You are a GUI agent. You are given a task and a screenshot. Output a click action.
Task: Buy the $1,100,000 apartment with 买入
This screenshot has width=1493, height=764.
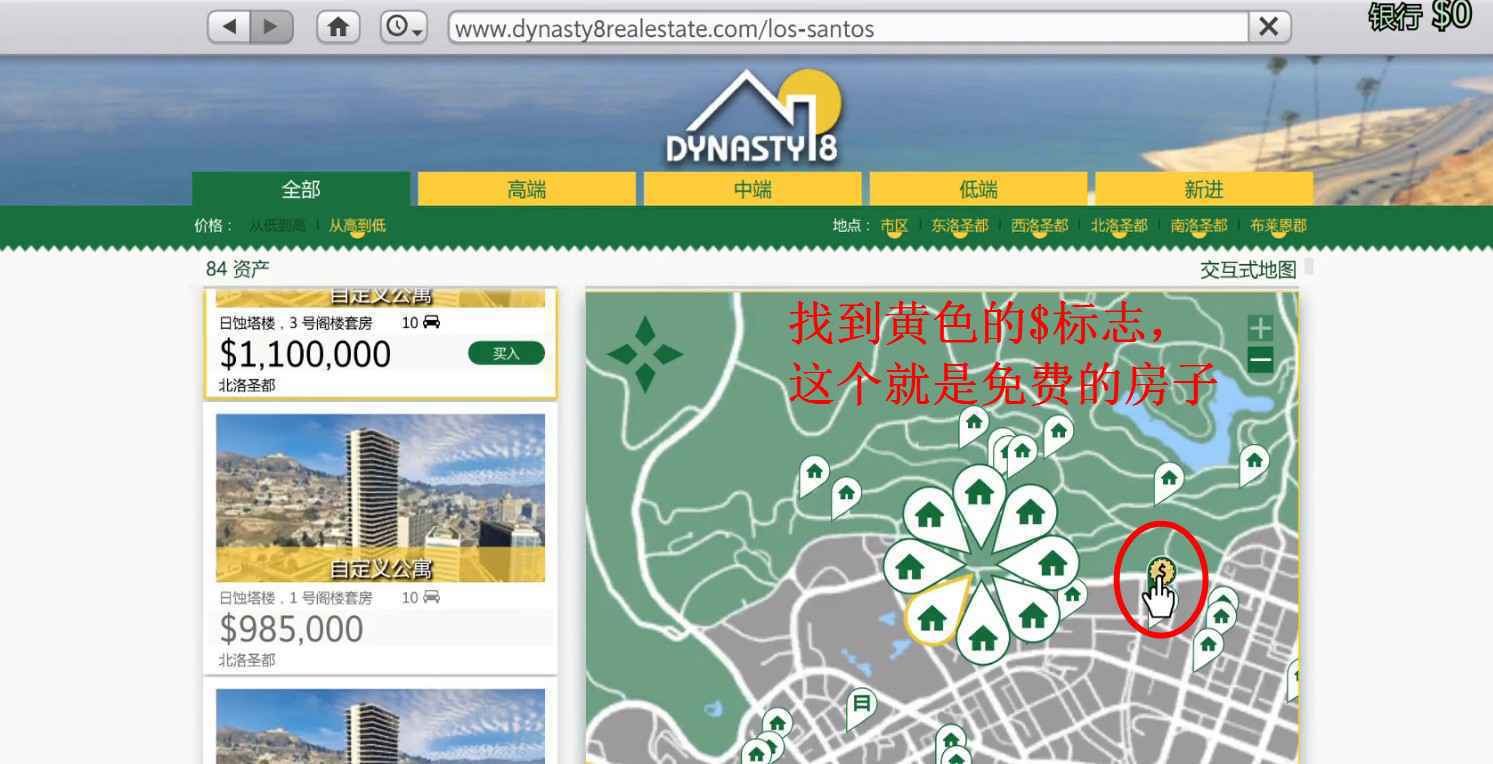coord(506,353)
